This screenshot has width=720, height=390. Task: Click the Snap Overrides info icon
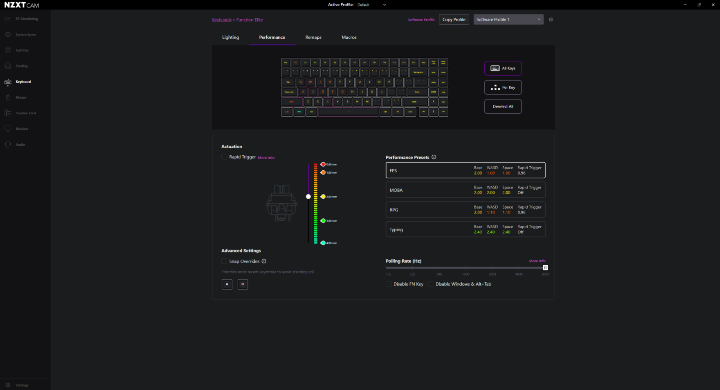point(264,261)
